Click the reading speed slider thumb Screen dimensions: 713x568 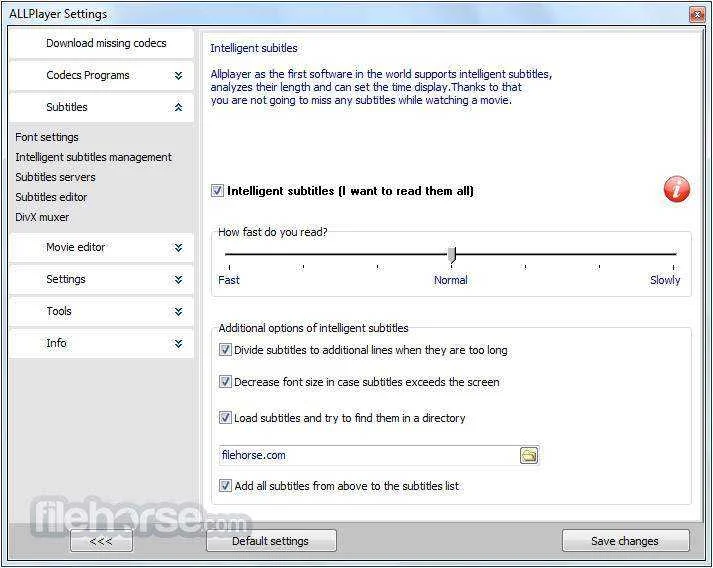coord(452,255)
